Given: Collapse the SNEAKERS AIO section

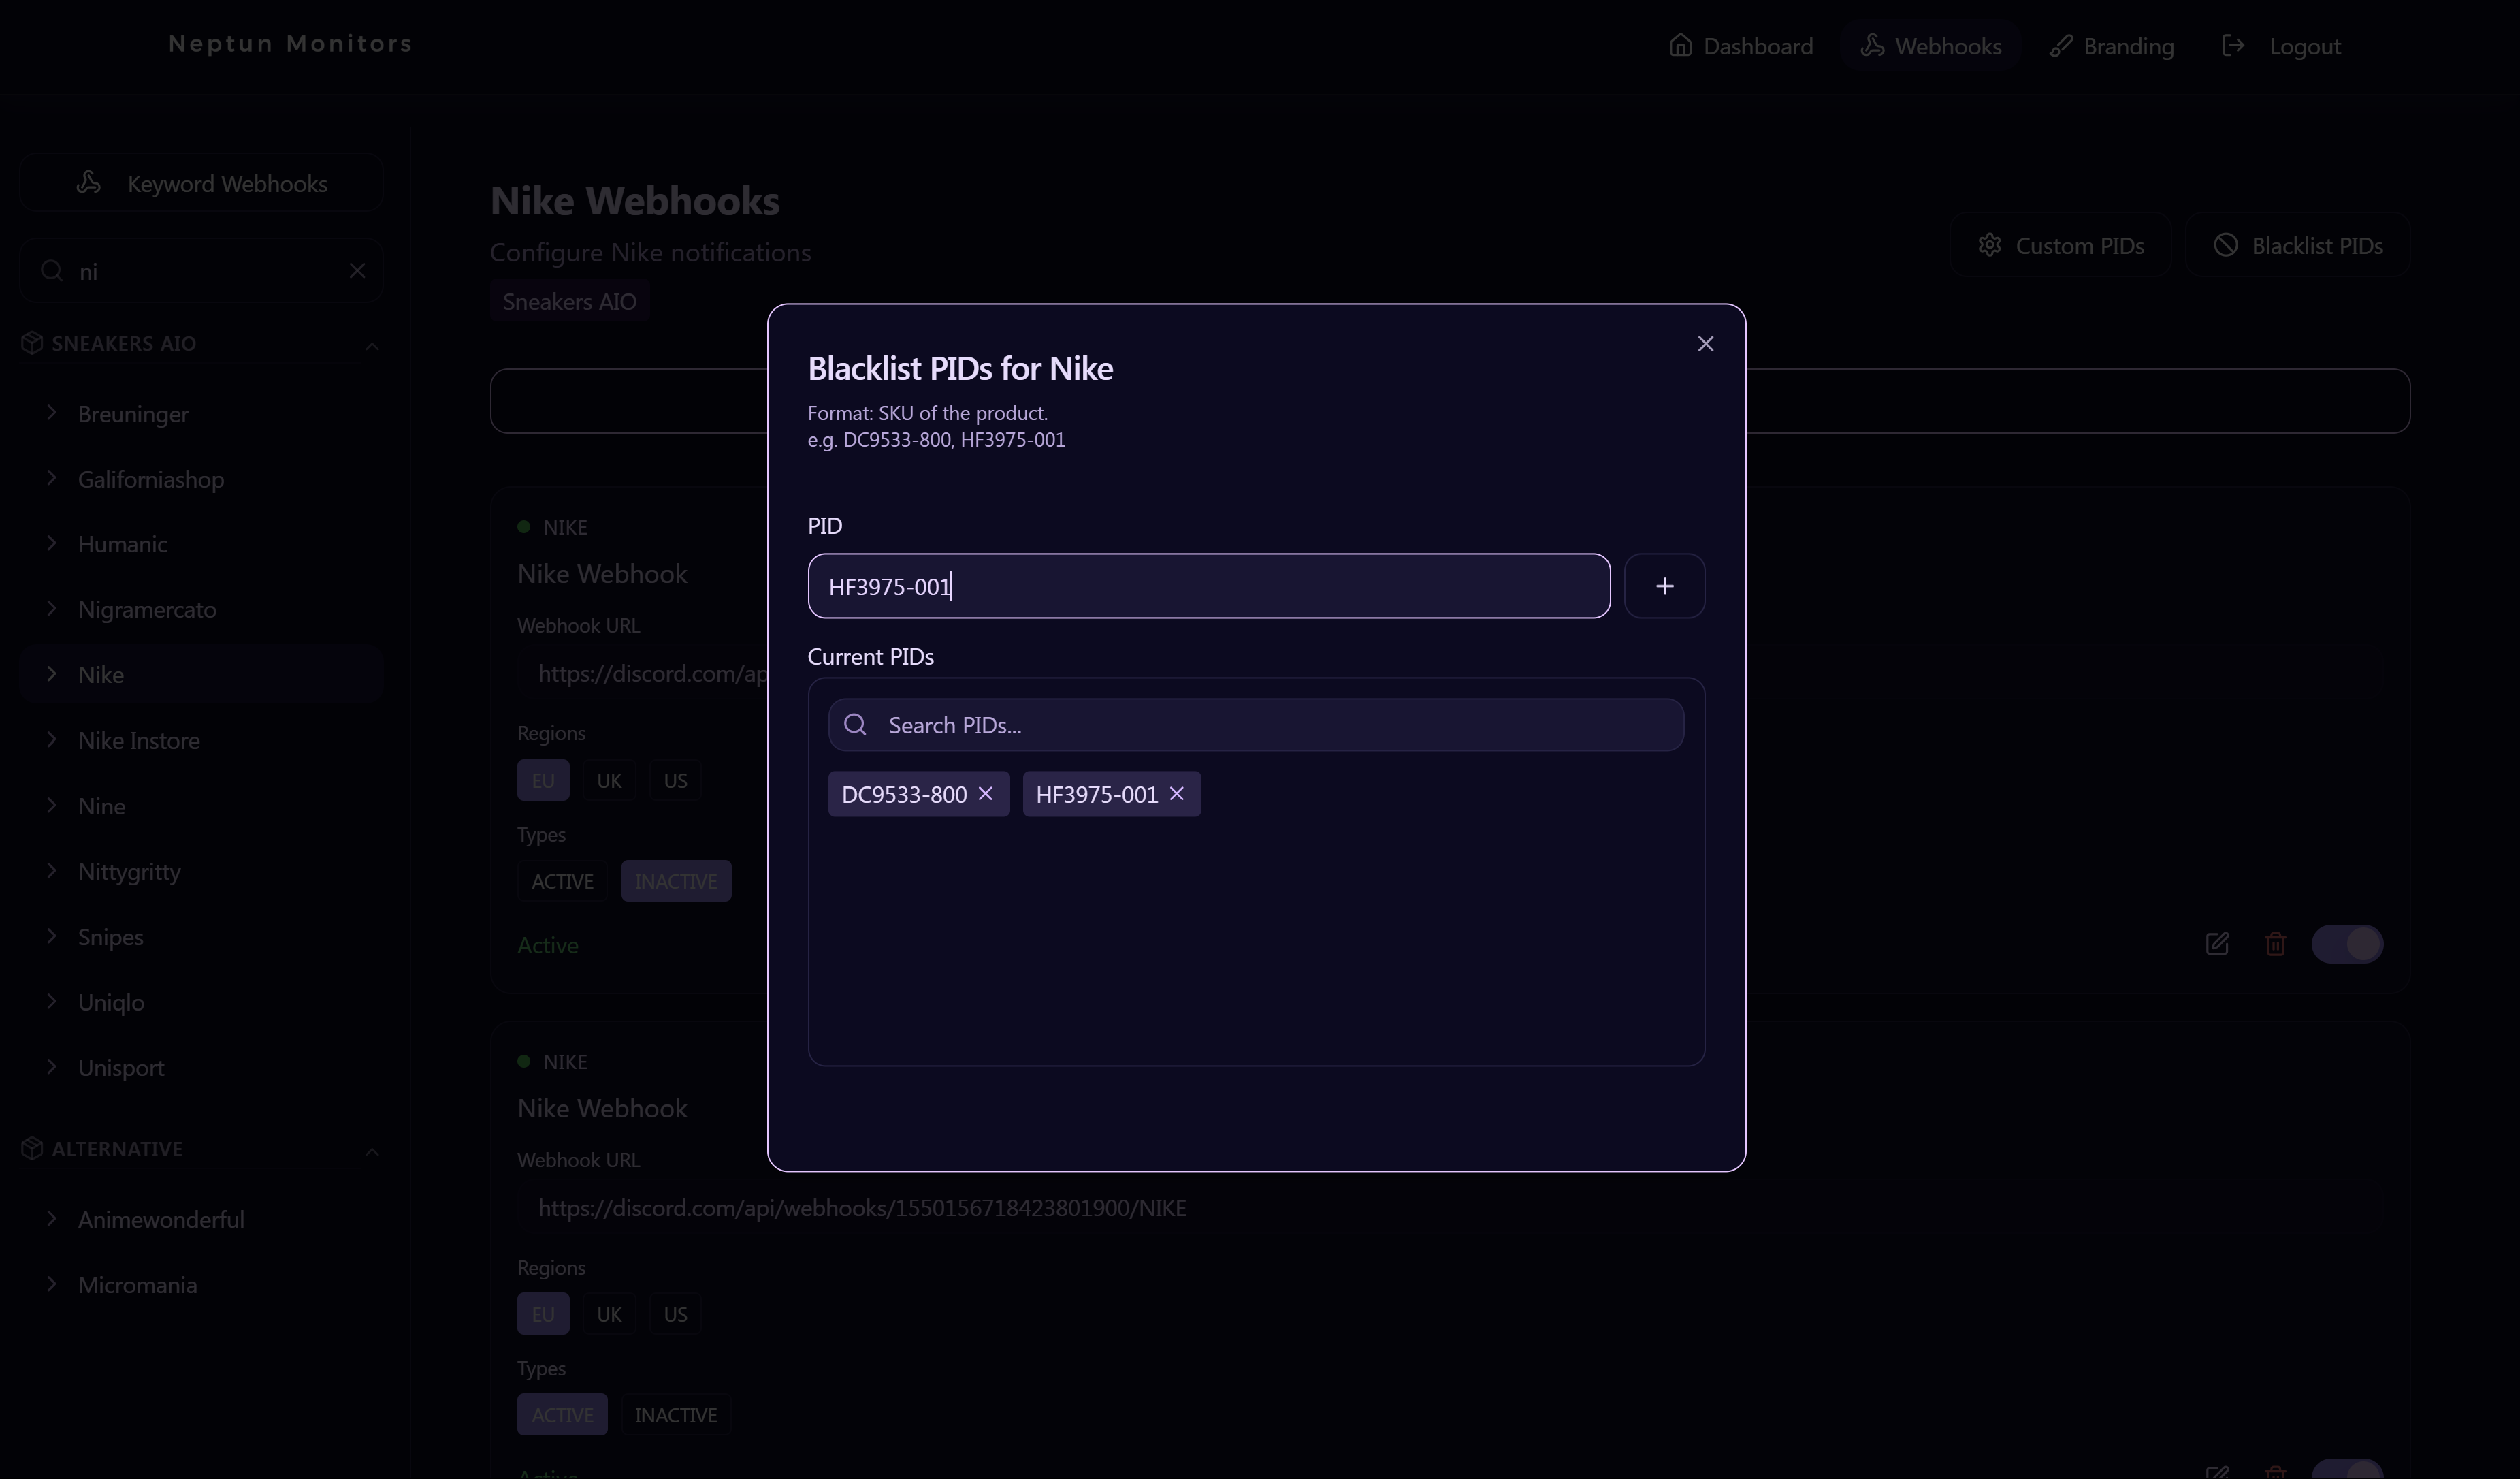Looking at the screenshot, I should (x=372, y=345).
